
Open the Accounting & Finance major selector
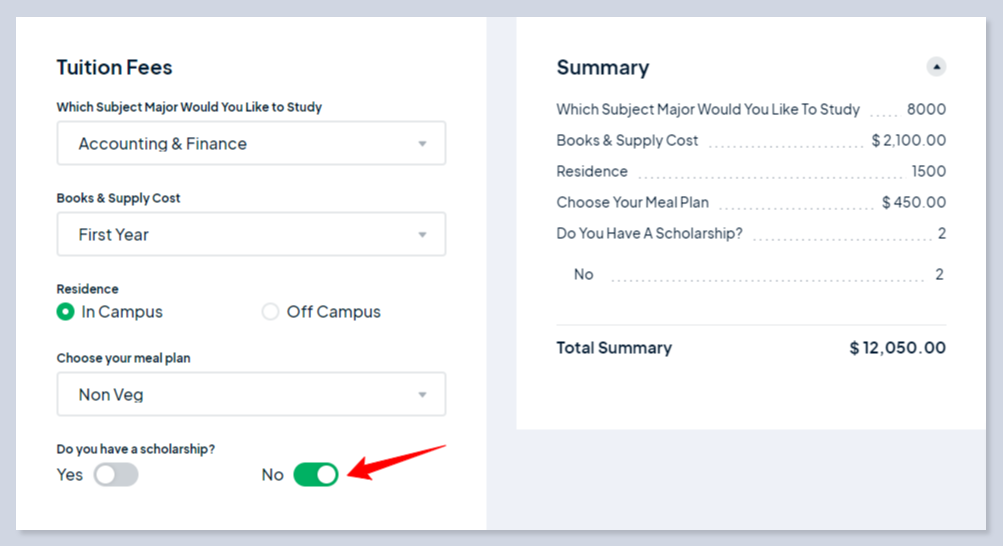coord(250,144)
